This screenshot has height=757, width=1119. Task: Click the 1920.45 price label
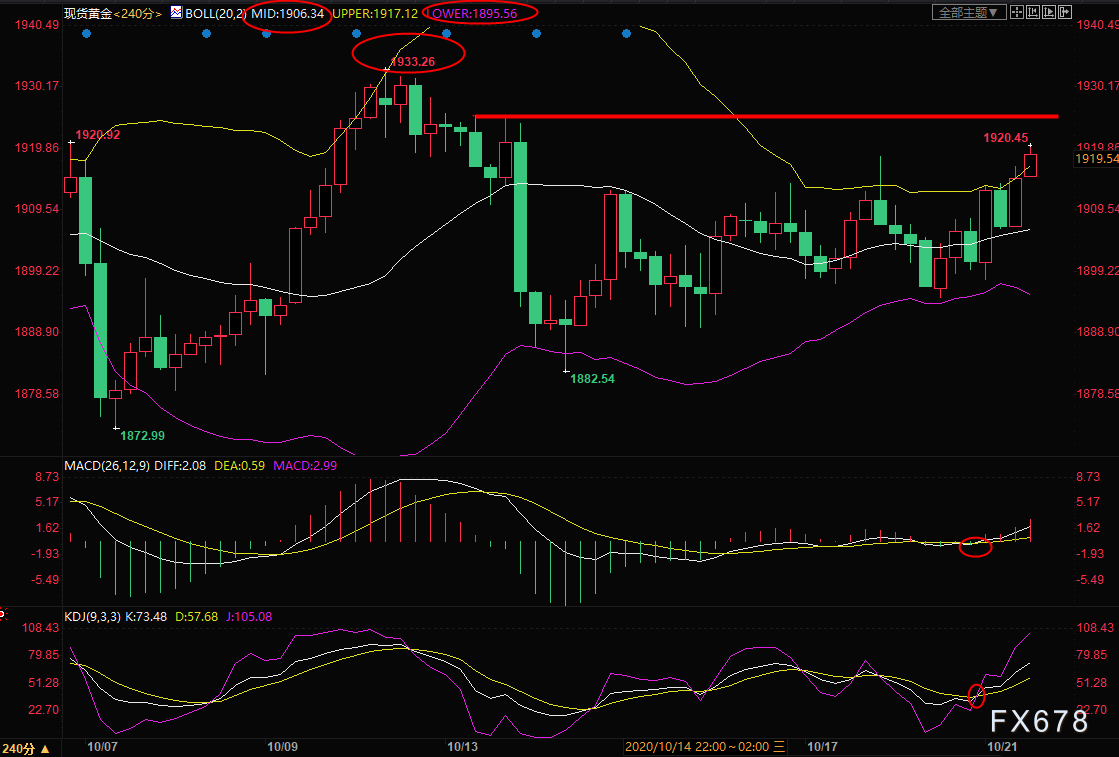(x=1006, y=138)
